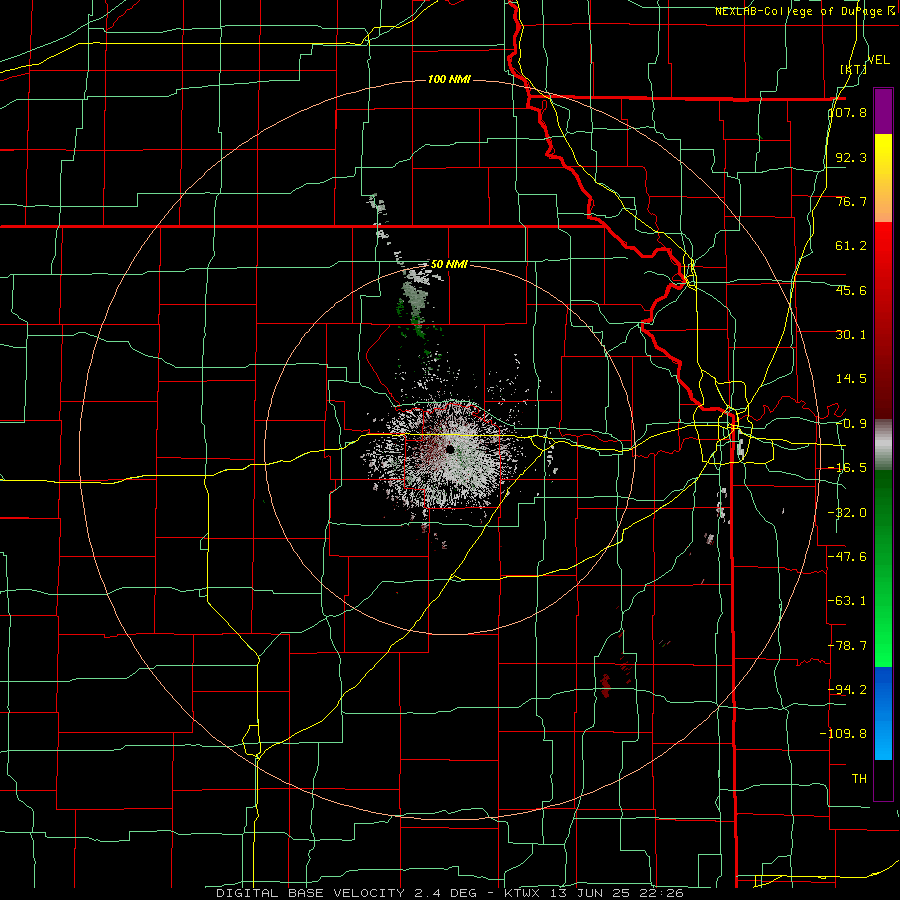The width and height of the screenshot is (900, 900).
Task: Select the 30.1 scale value
Action: [x=851, y=335]
